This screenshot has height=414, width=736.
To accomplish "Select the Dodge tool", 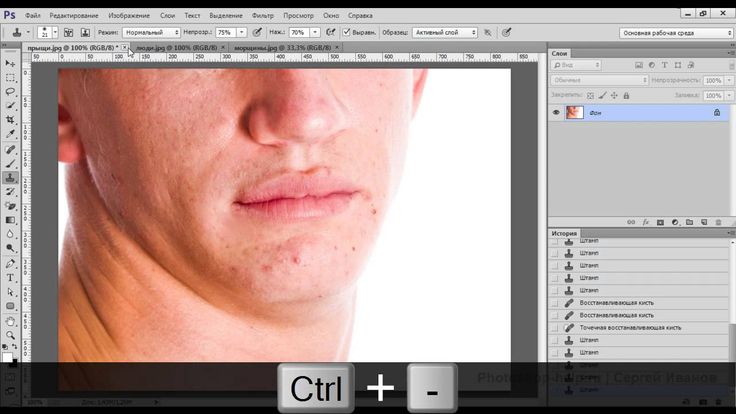I will tap(10, 248).
